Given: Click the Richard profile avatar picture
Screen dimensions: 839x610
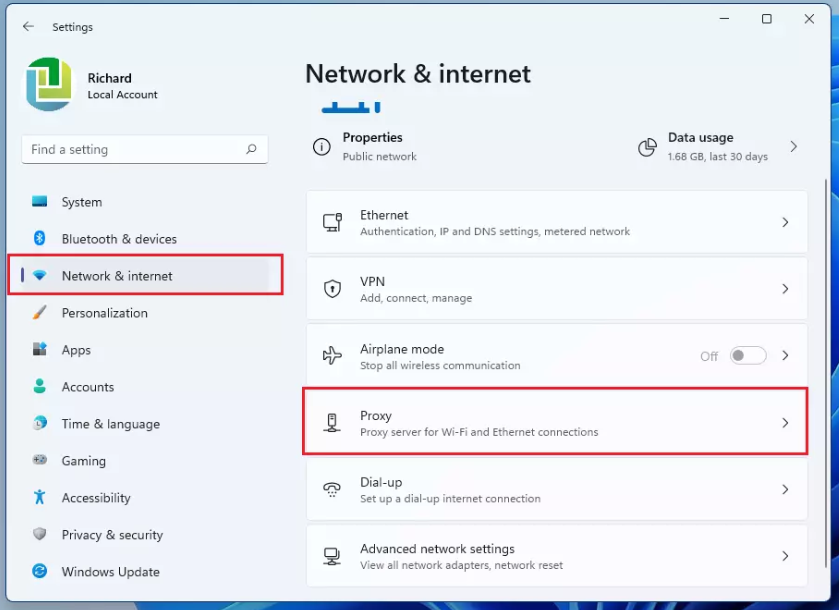Looking at the screenshot, I should click(49, 85).
